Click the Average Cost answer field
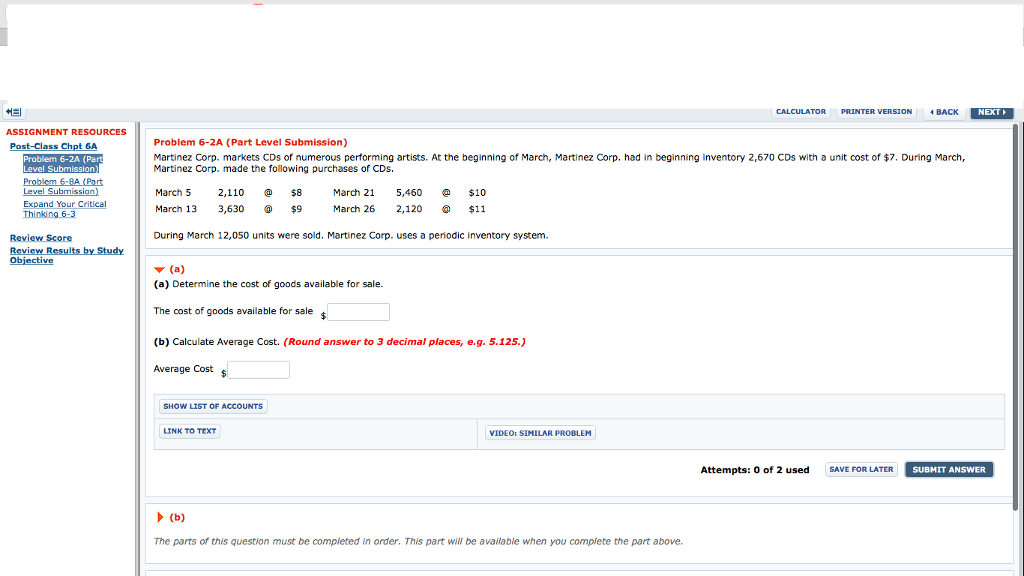 (257, 369)
